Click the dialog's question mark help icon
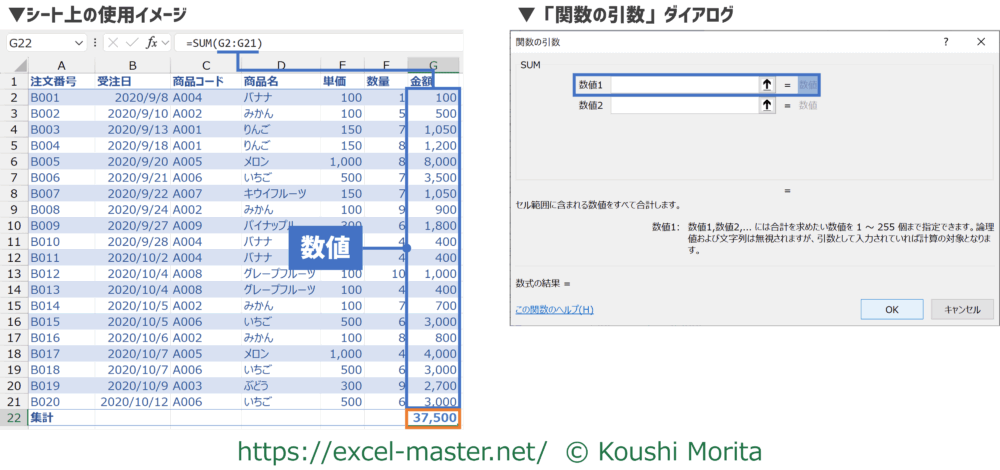The image size is (1000, 470). click(x=945, y=42)
